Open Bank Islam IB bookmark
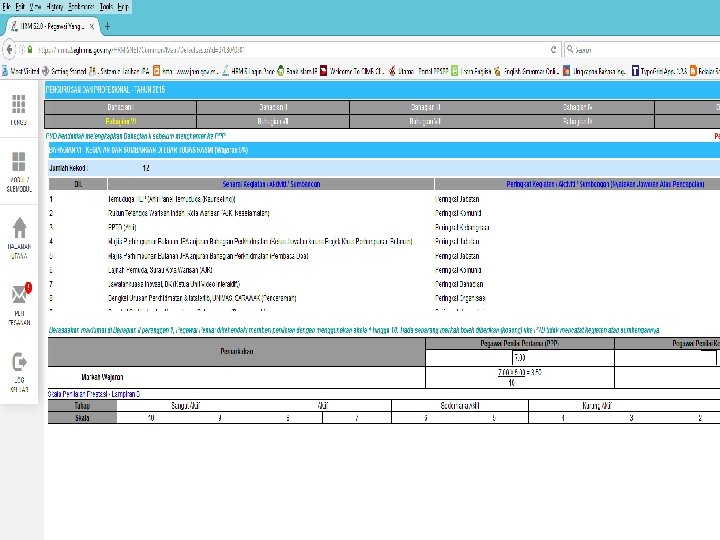This screenshot has width=720, height=540. click(x=297, y=71)
